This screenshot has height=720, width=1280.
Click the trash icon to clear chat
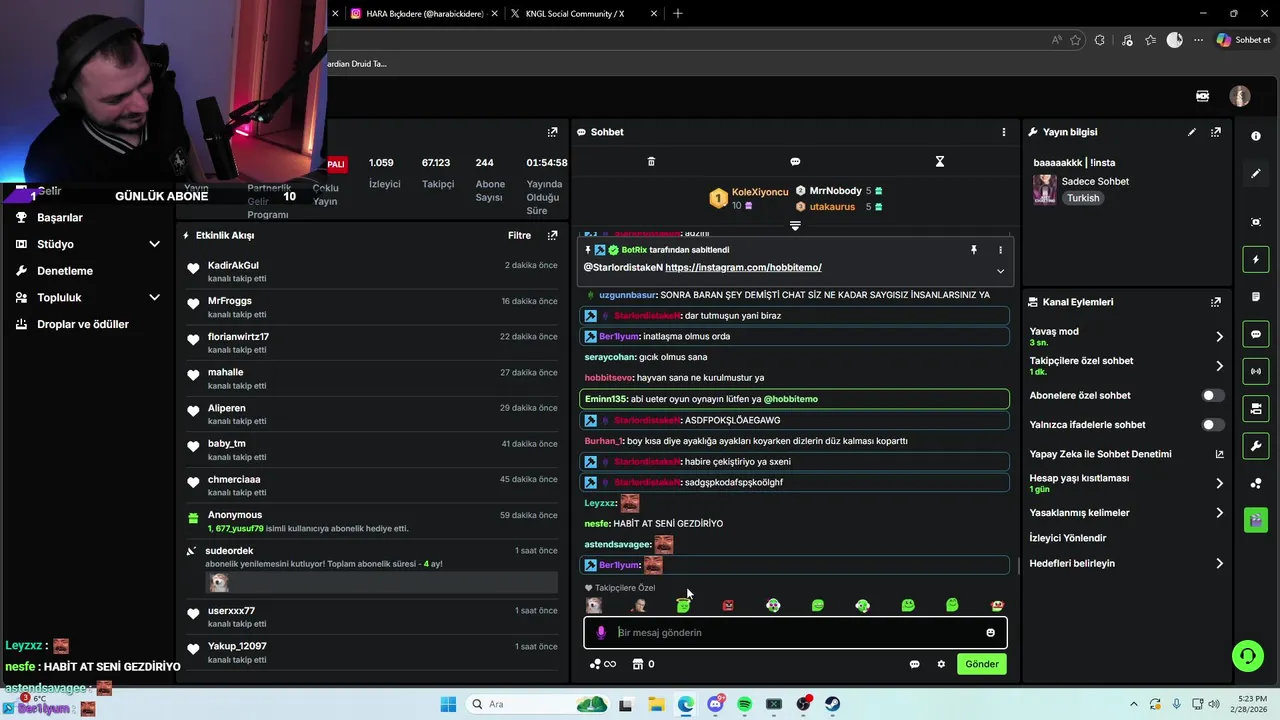point(651,161)
